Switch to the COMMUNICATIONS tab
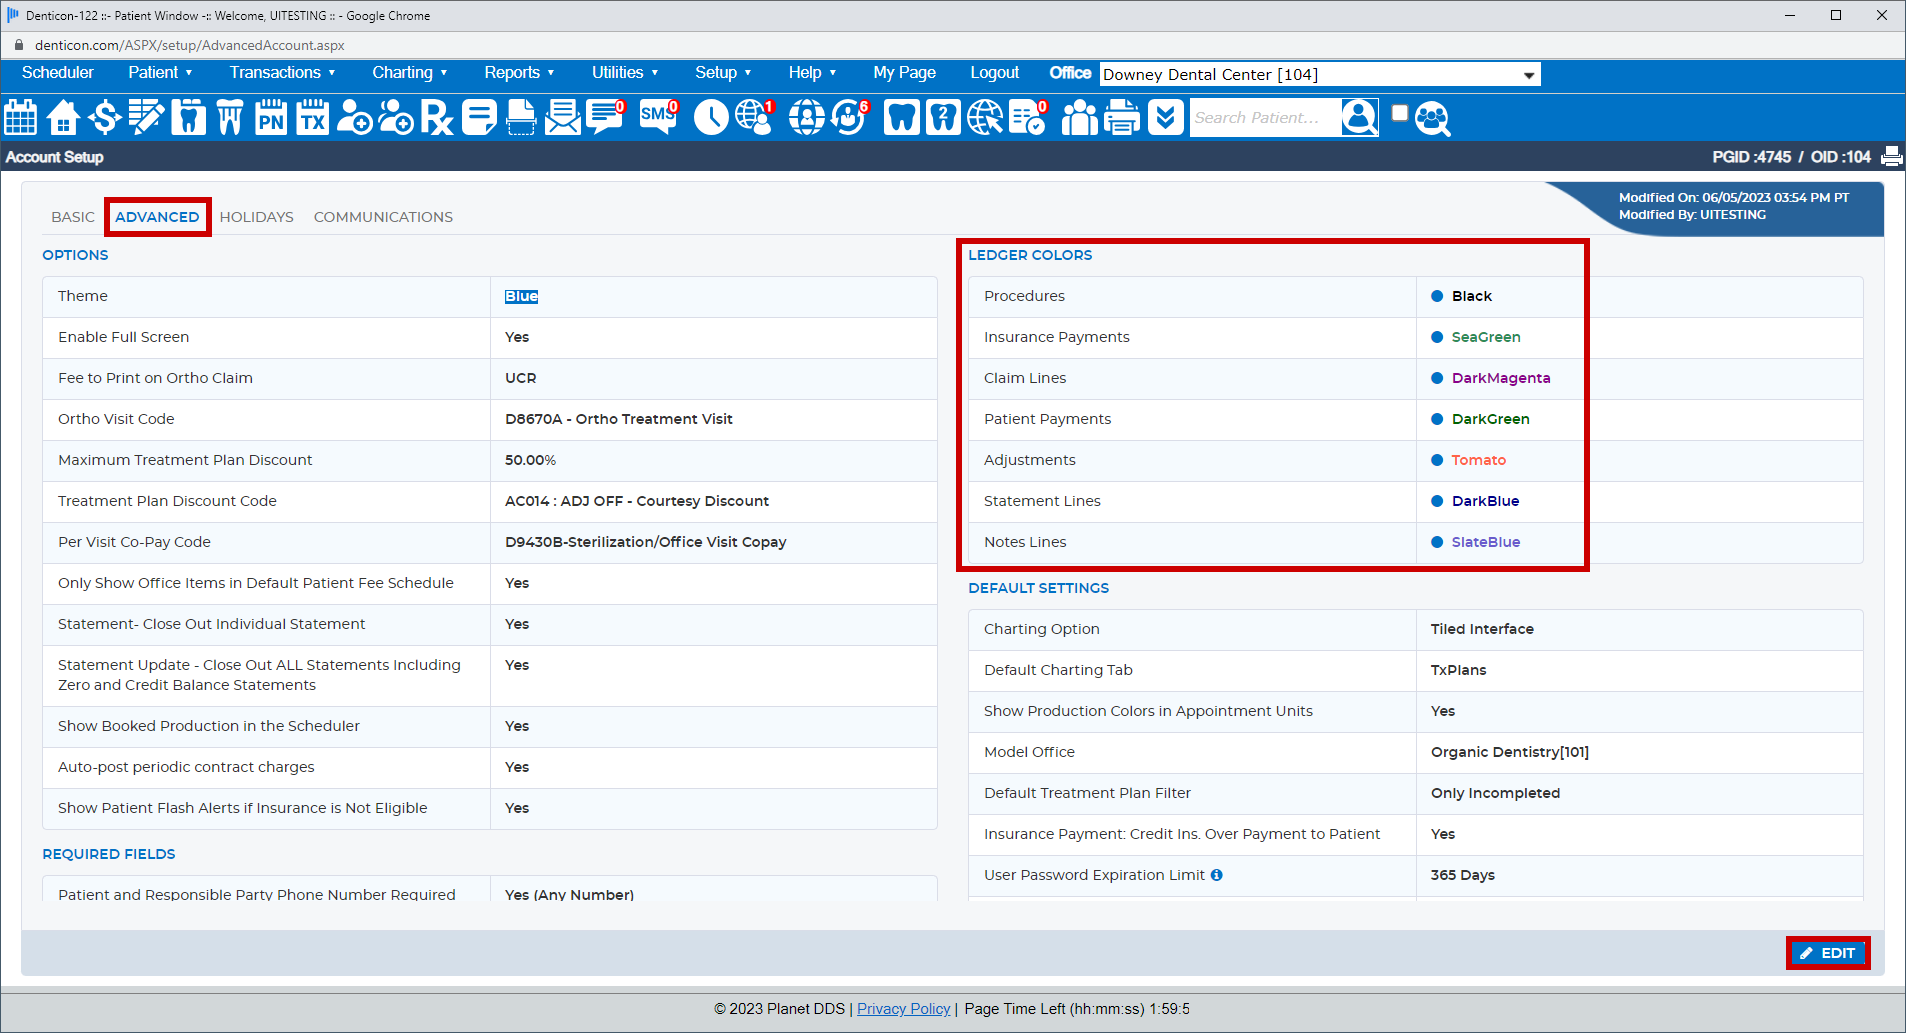The height and width of the screenshot is (1033, 1906). (x=383, y=217)
